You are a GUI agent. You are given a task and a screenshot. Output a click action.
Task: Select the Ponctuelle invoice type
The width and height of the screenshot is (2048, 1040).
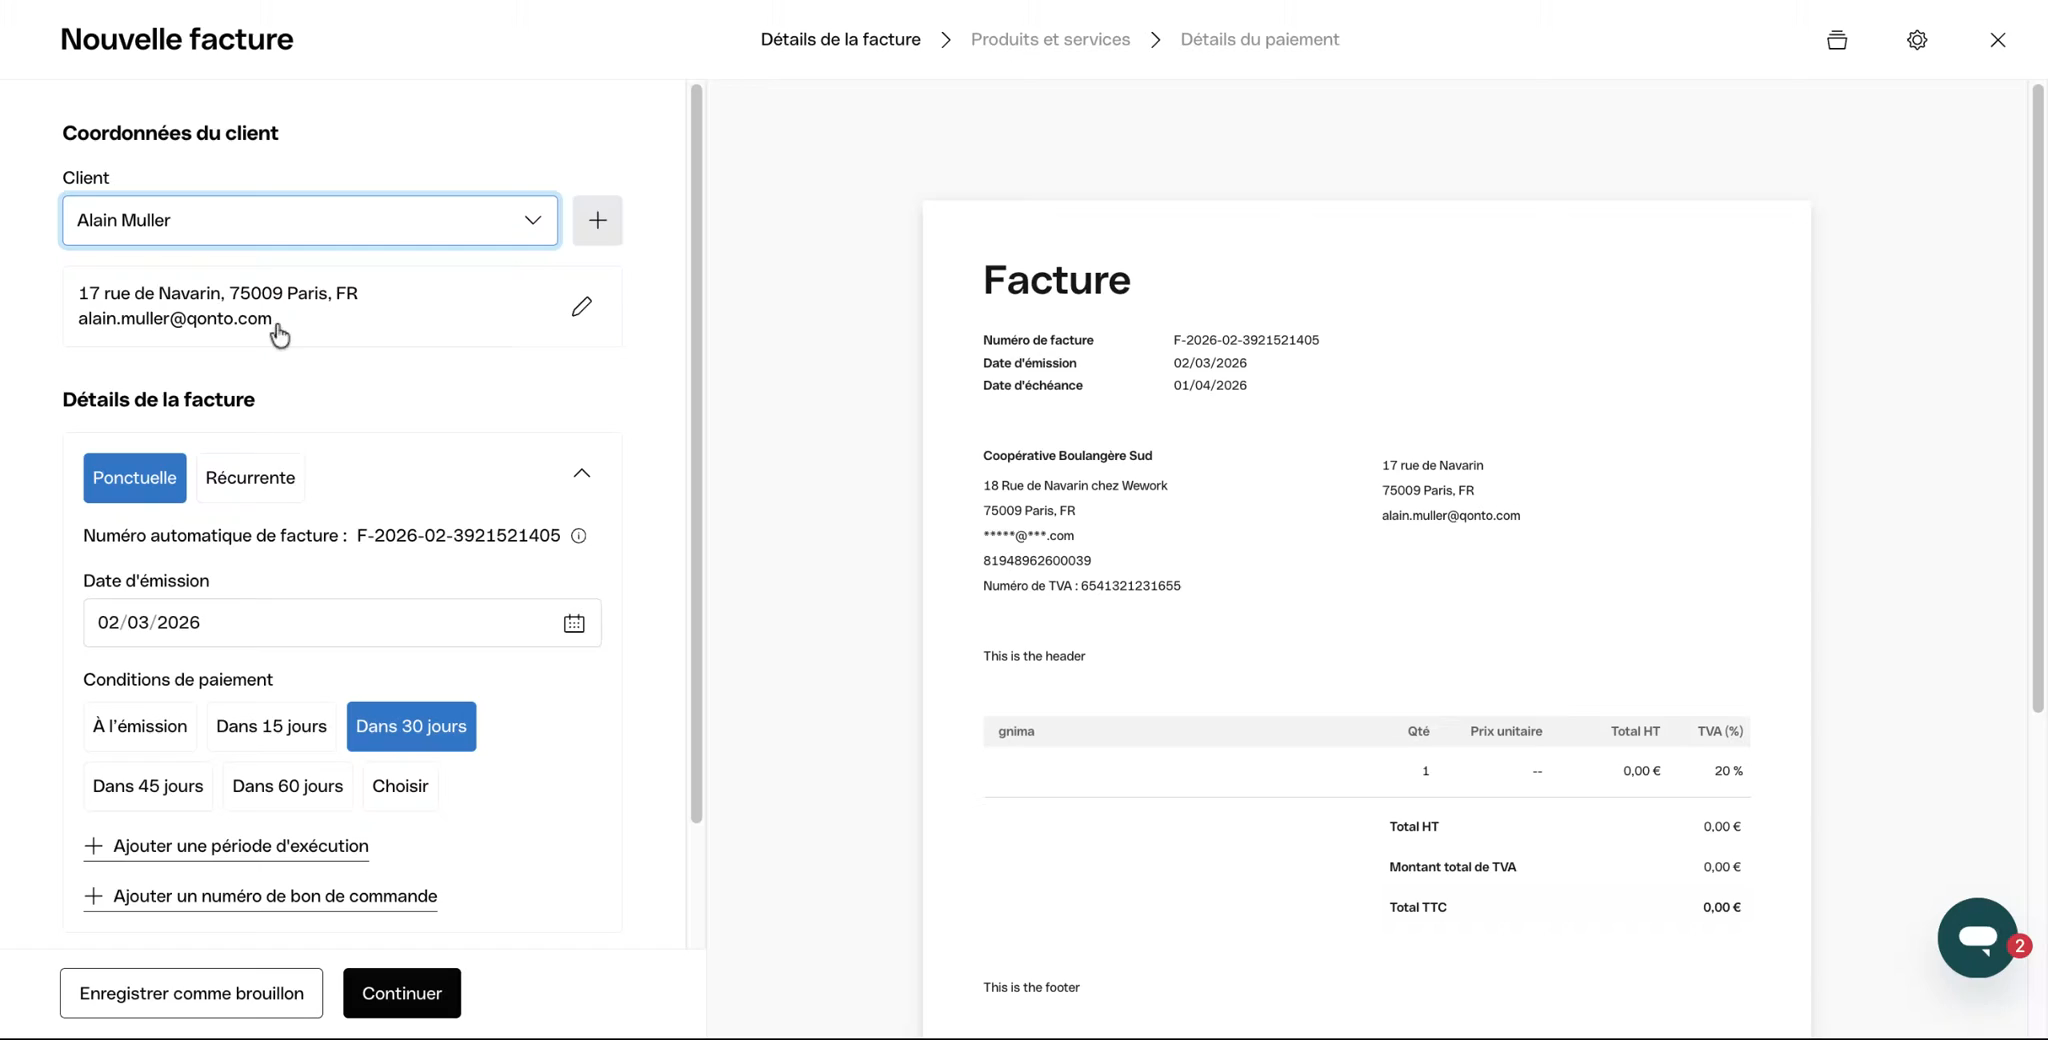click(x=134, y=478)
